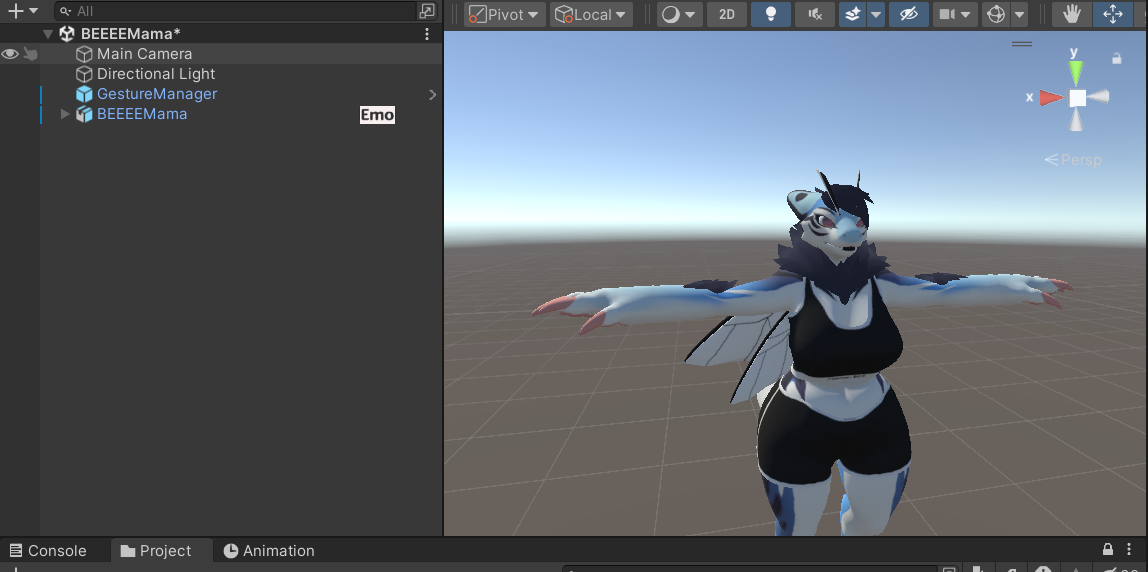Screen dimensions: 1148x572
Task: Click the Emo label in Hierarchy
Action: click(x=377, y=115)
